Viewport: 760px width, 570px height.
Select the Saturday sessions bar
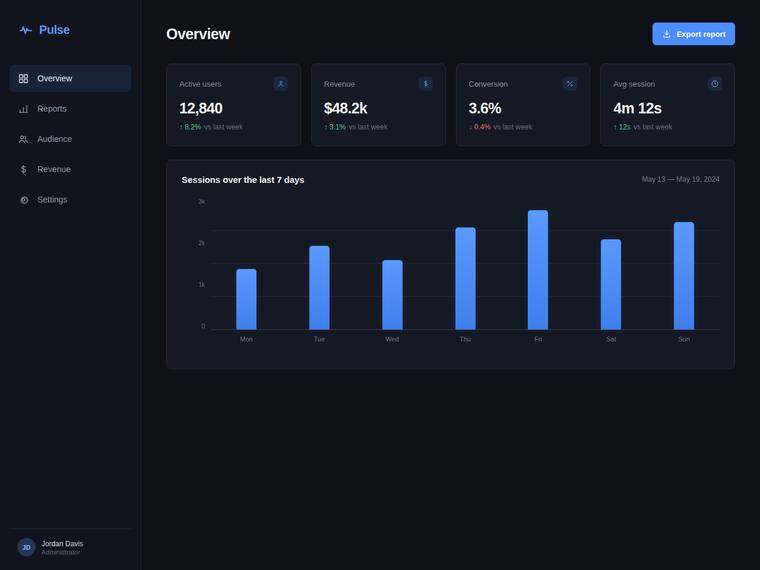(x=611, y=285)
